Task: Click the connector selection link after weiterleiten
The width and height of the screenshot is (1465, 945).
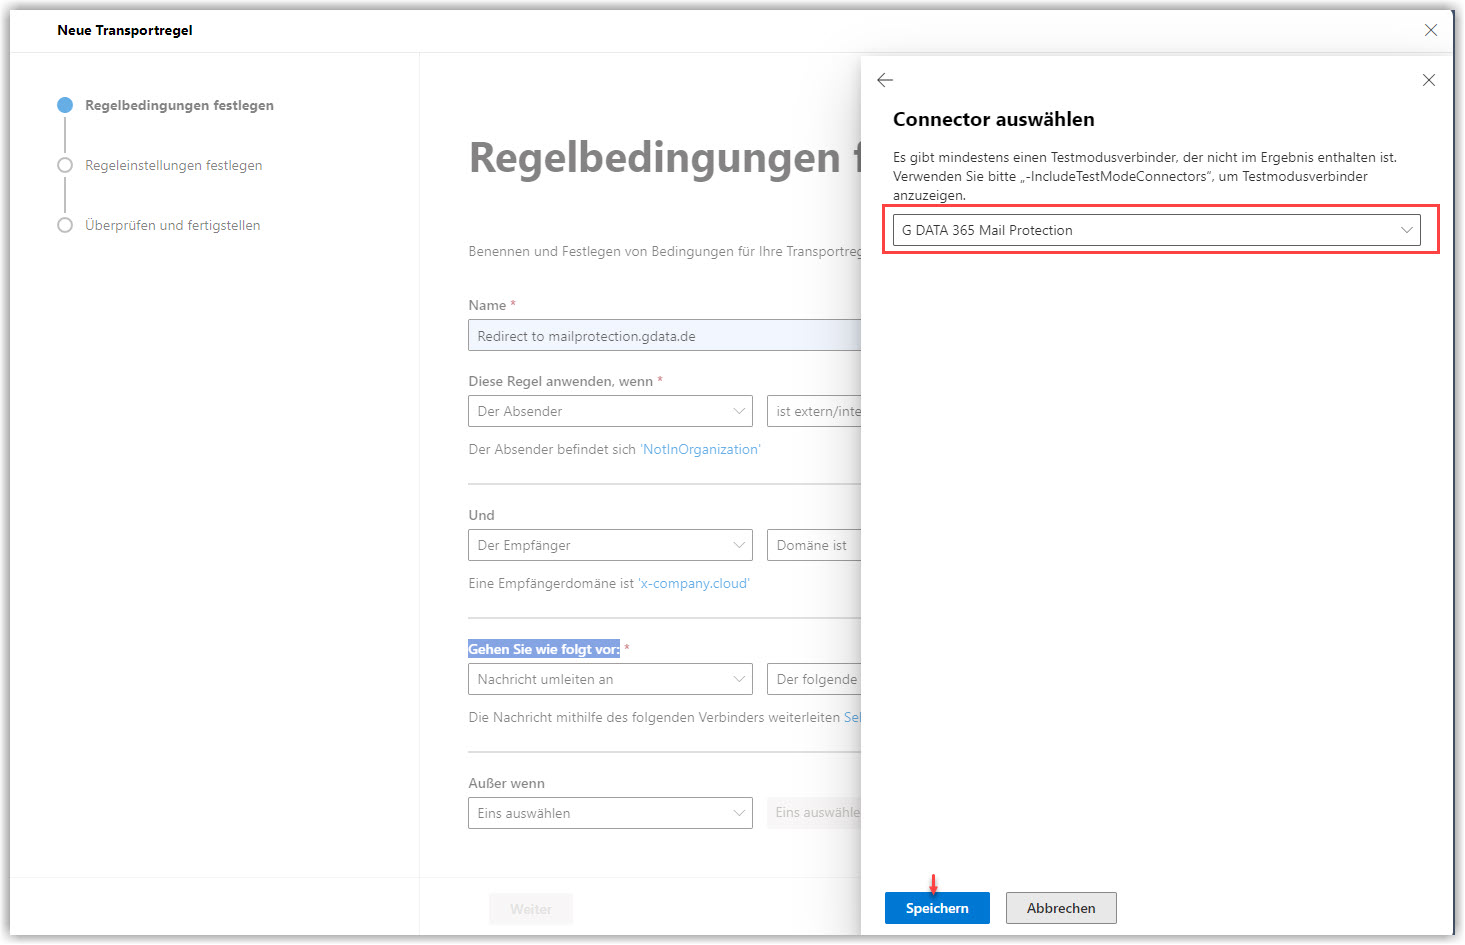Action: pyautogui.click(x=852, y=718)
